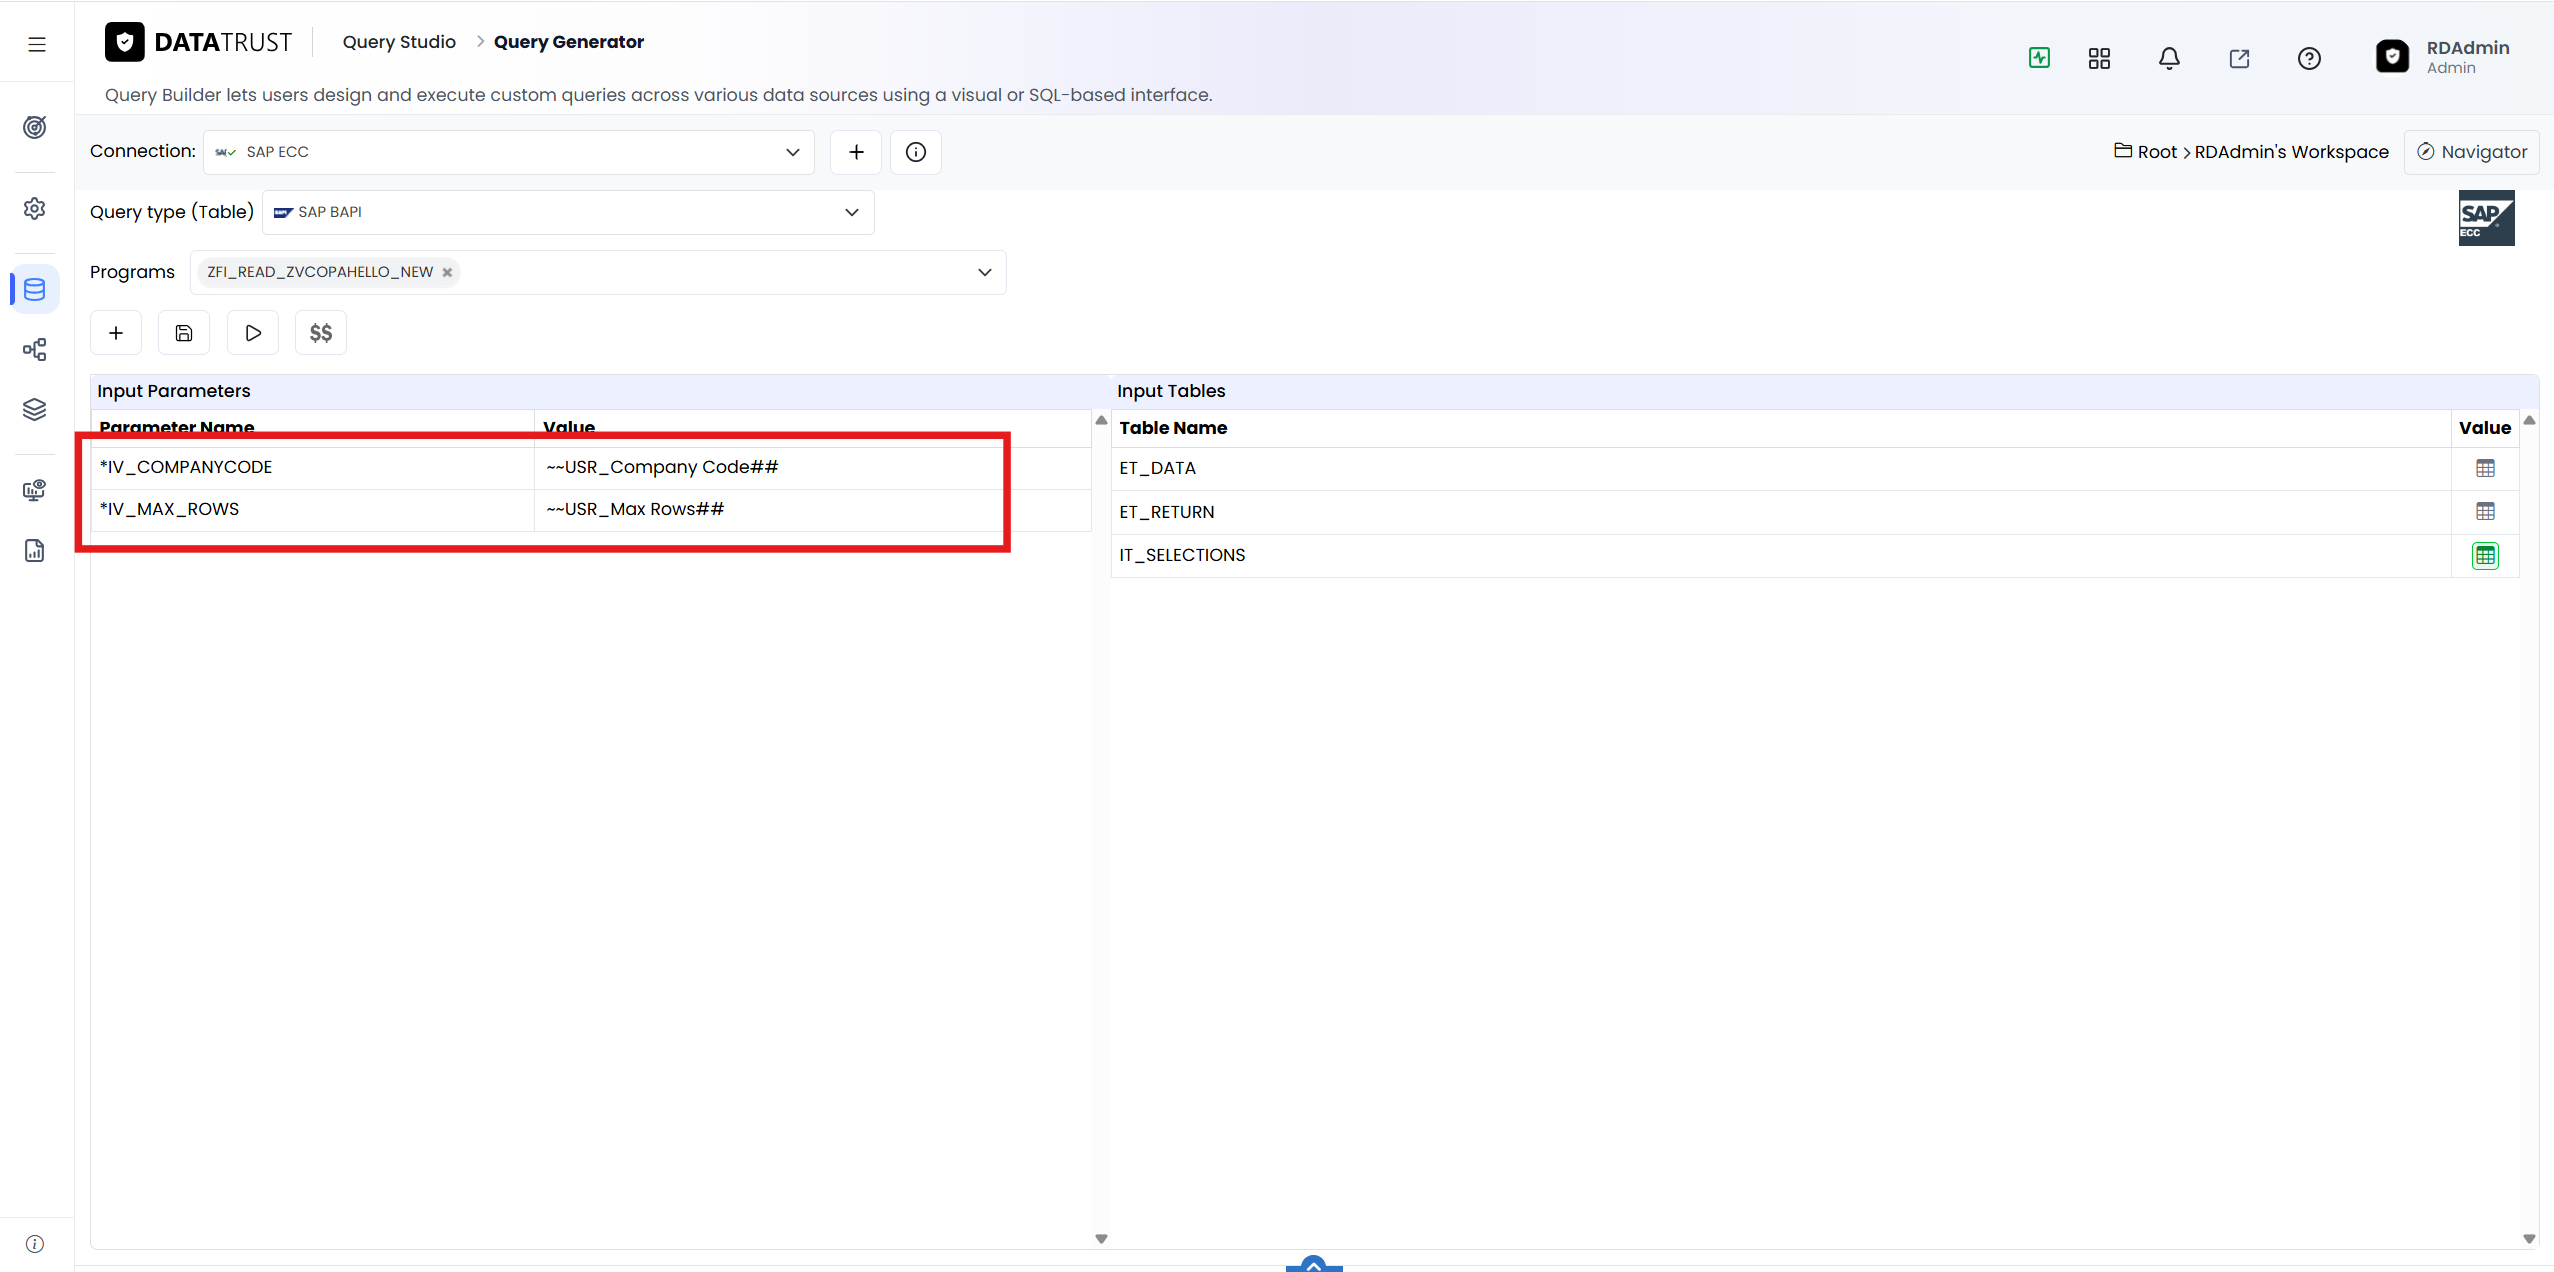This screenshot has width=2554, height=1272.
Task: Open the IT_SELECTIONS green table icon
Action: click(x=2485, y=555)
